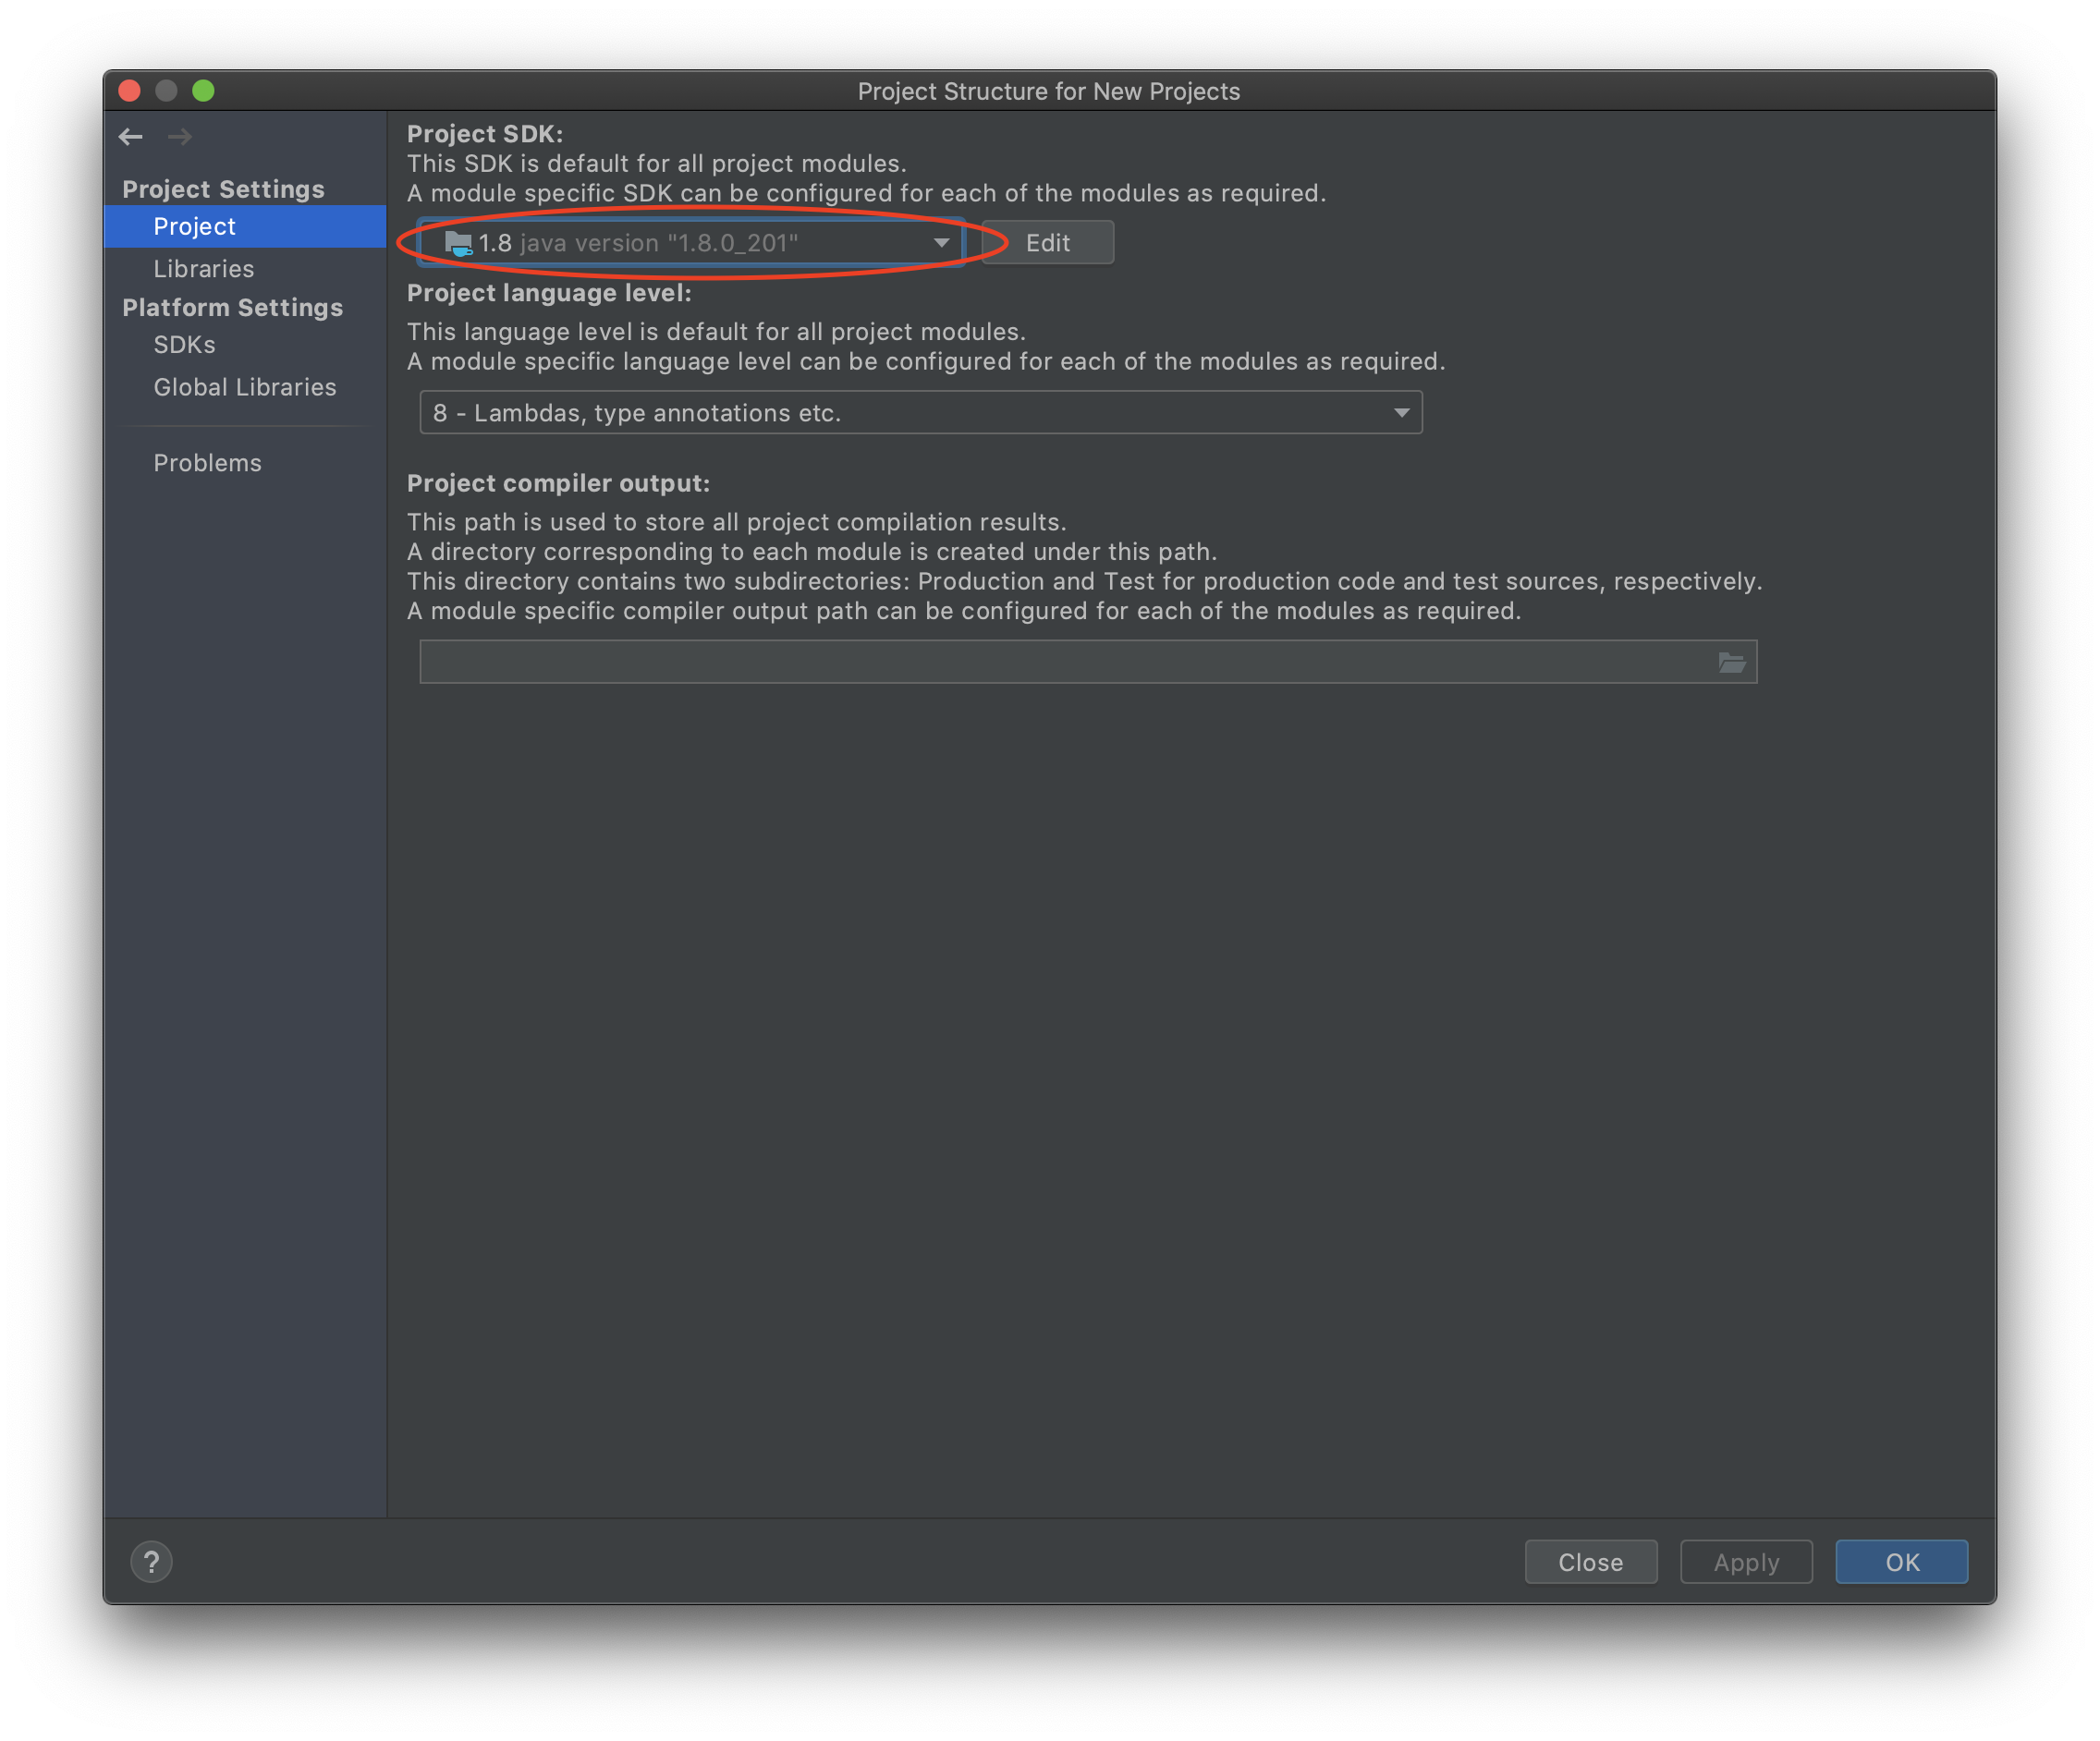Open the Project SDK dropdown arrow
The image size is (2100, 1741).
pyautogui.click(x=941, y=243)
